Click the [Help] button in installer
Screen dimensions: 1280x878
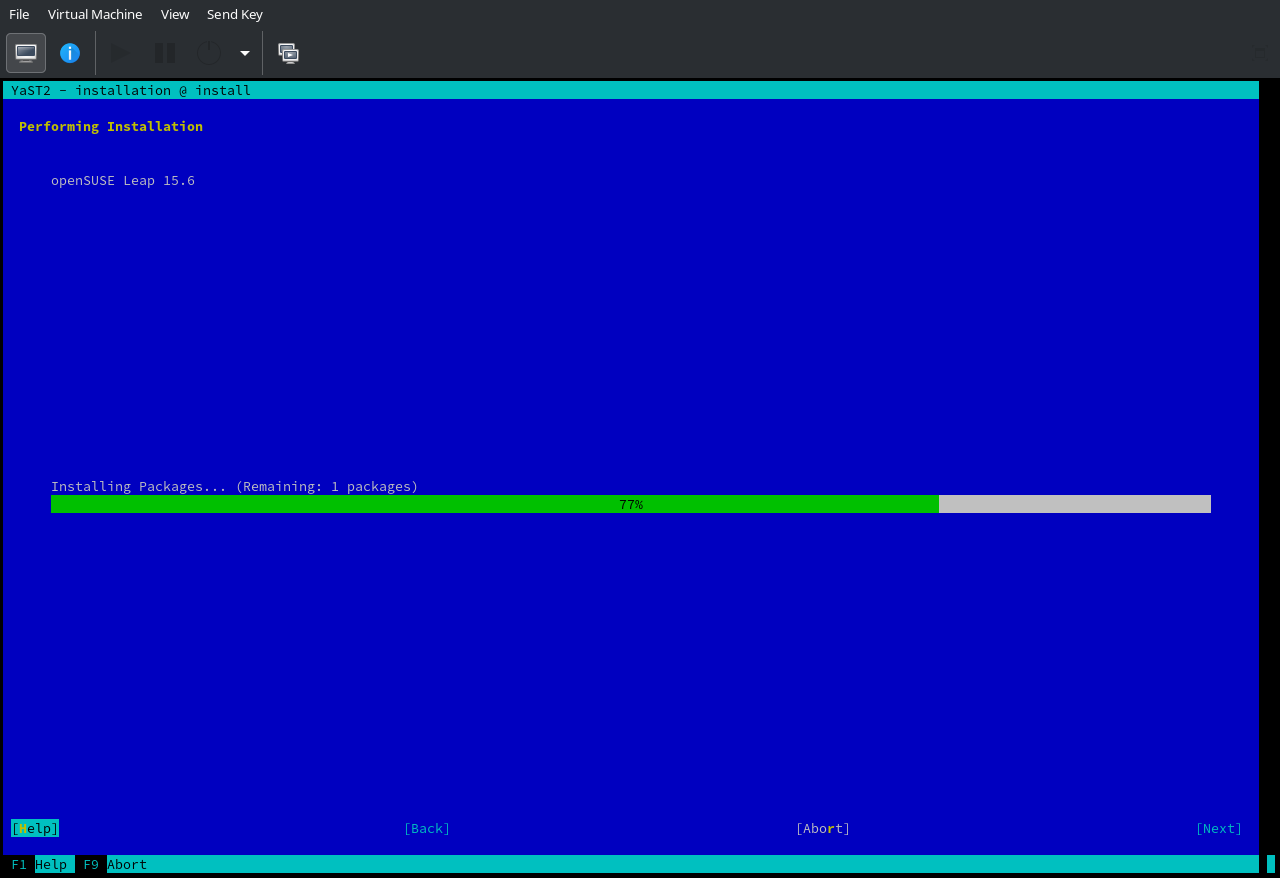pos(35,828)
